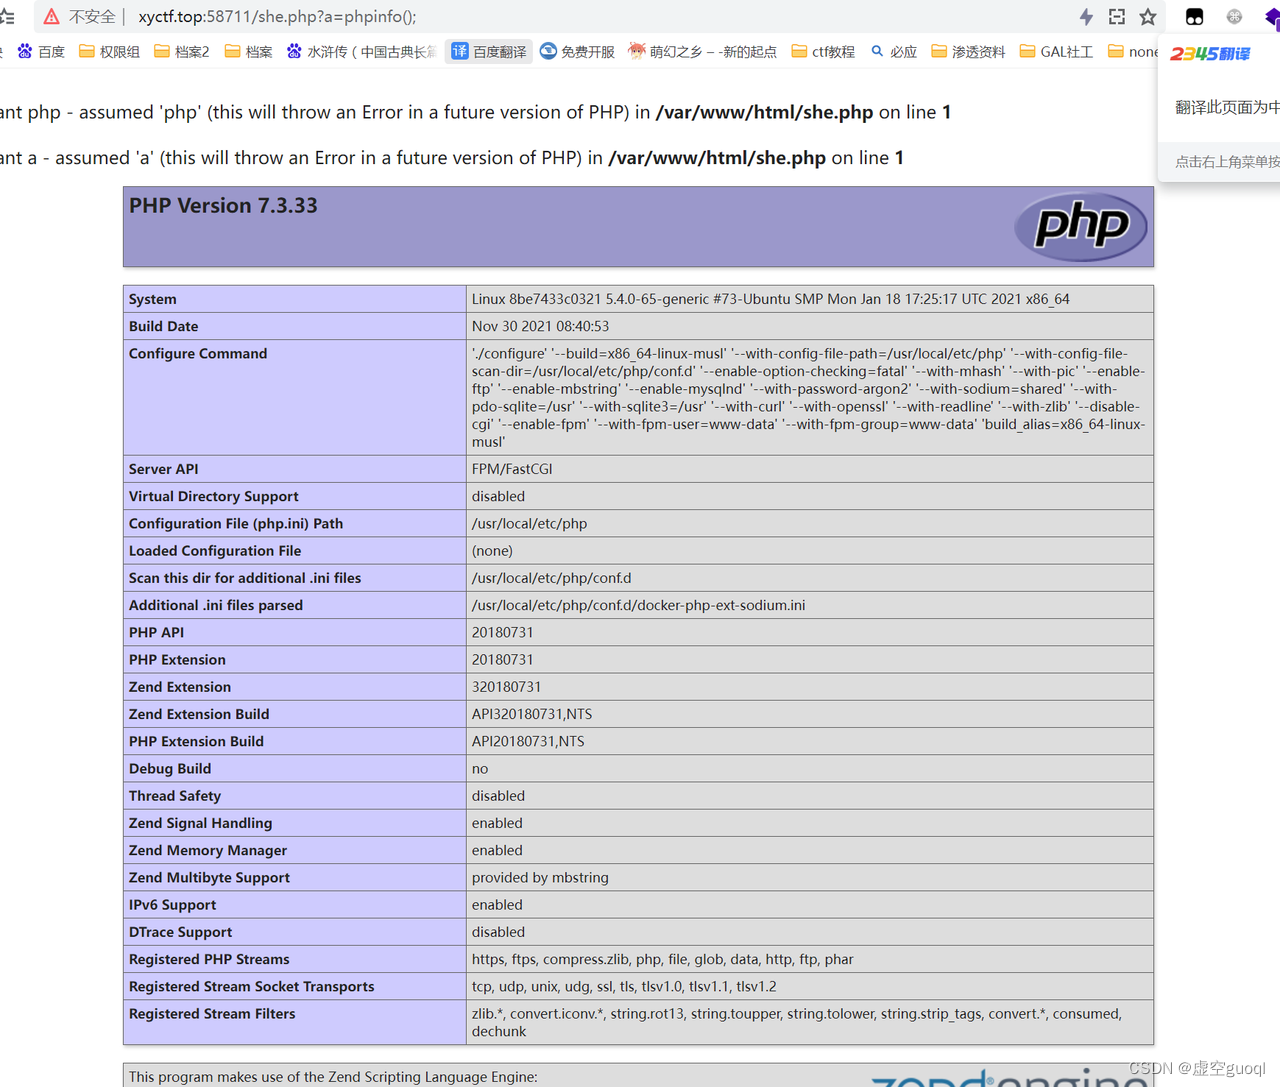Viewport: 1280px width, 1087px height.
Task: Click the 萌幻之乡 bookmark entry
Action: coord(704,51)
